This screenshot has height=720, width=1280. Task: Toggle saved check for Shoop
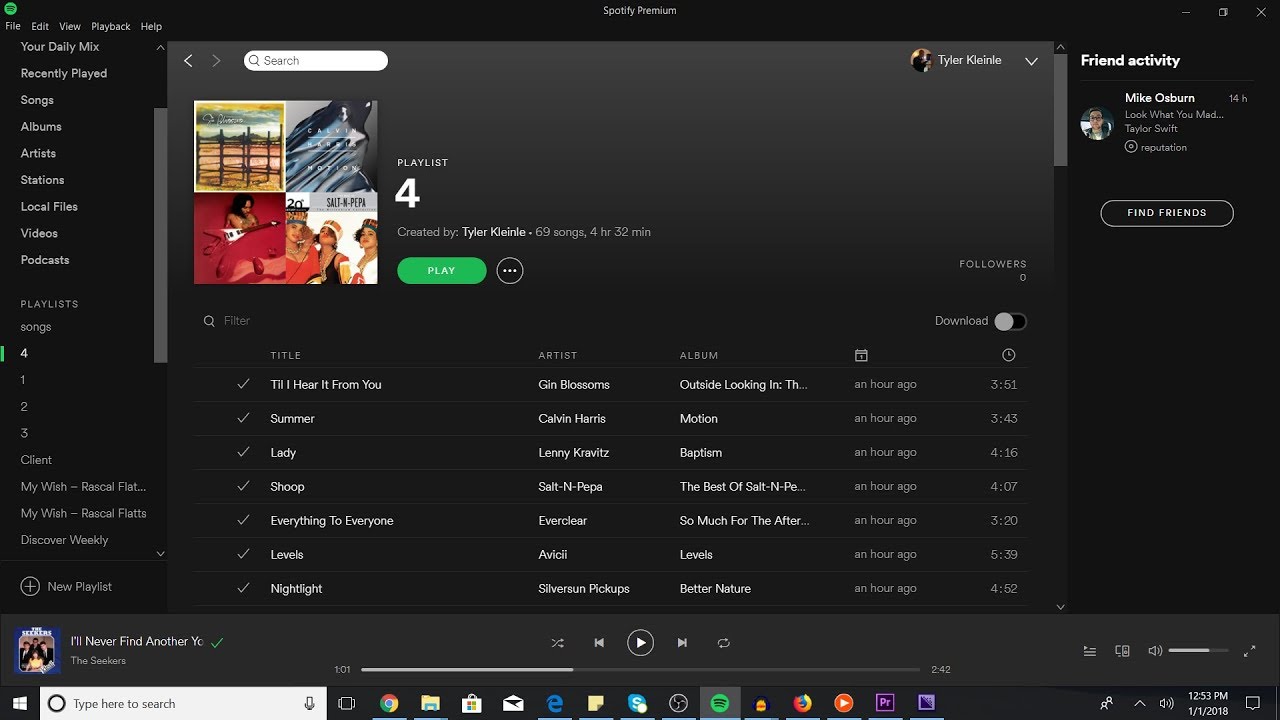pyautogui.click(x=243, y=486)
